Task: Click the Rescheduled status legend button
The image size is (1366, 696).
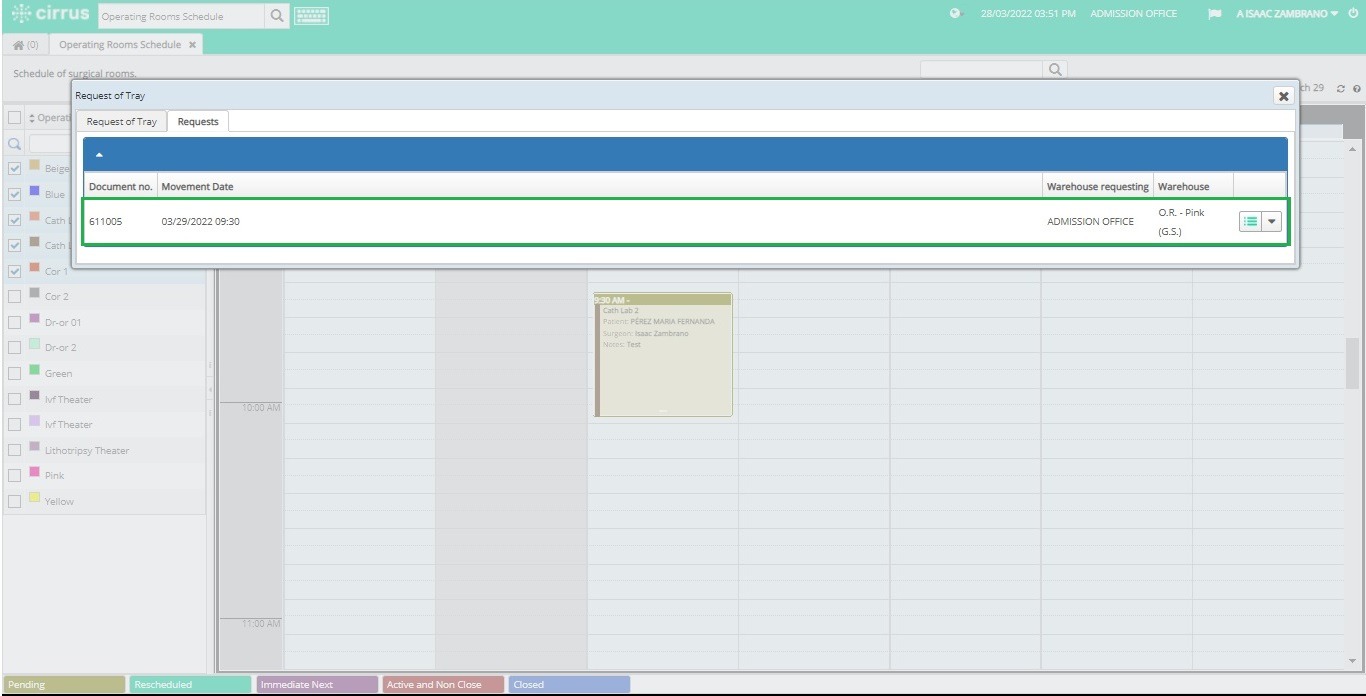Action: [190, 685]
